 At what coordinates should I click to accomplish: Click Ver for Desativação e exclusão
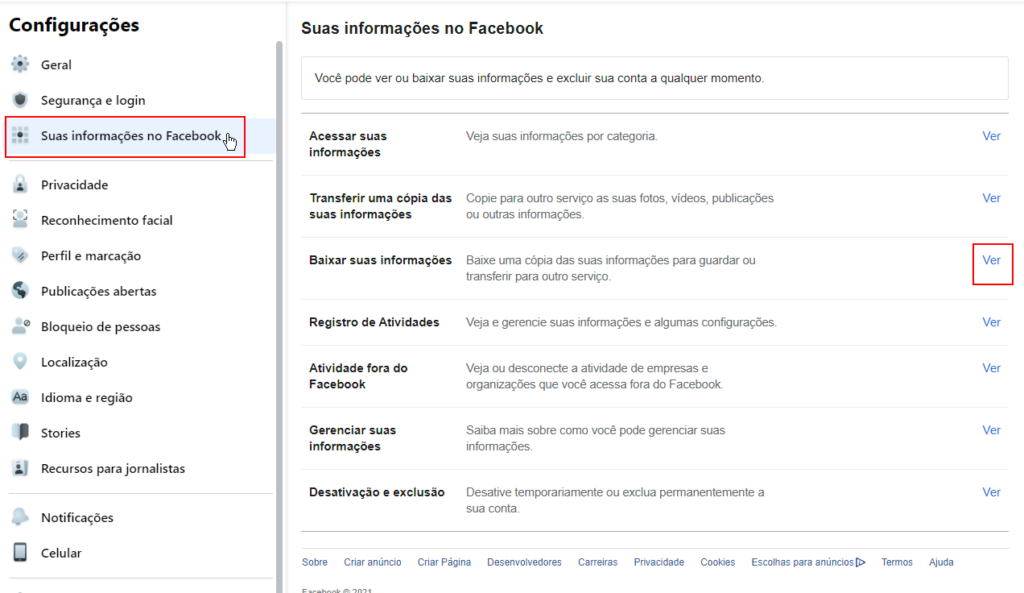[x=991, y=492]
